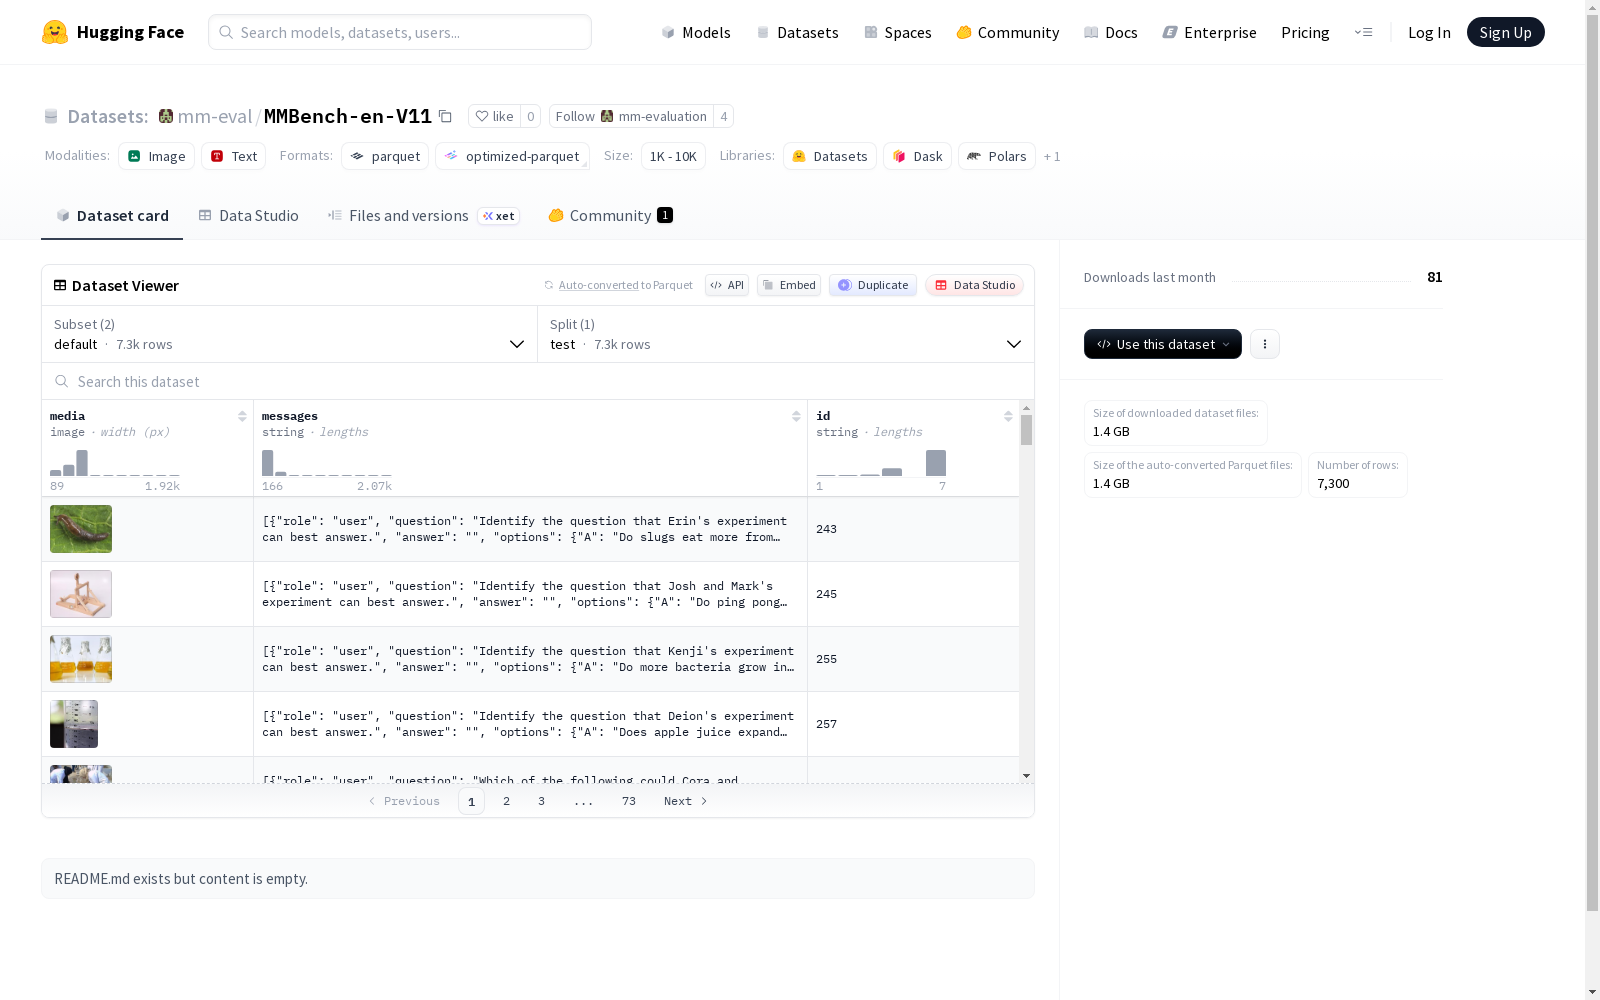Click the search magnifier in dataset search
Viewport: 1600px width, 1000px height.
click(62, 381)
